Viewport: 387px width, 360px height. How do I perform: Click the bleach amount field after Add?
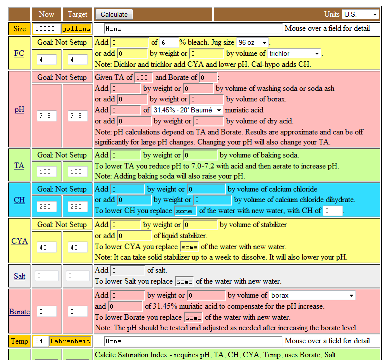tap(129, 43)
